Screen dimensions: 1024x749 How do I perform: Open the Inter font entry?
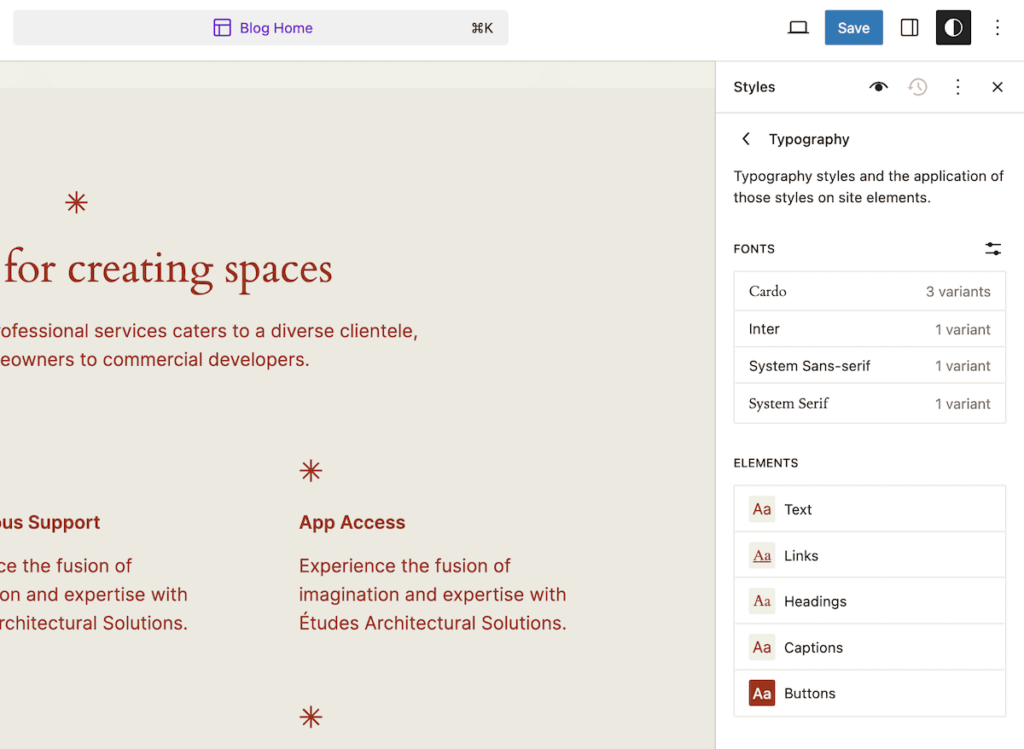pos(869,329)
